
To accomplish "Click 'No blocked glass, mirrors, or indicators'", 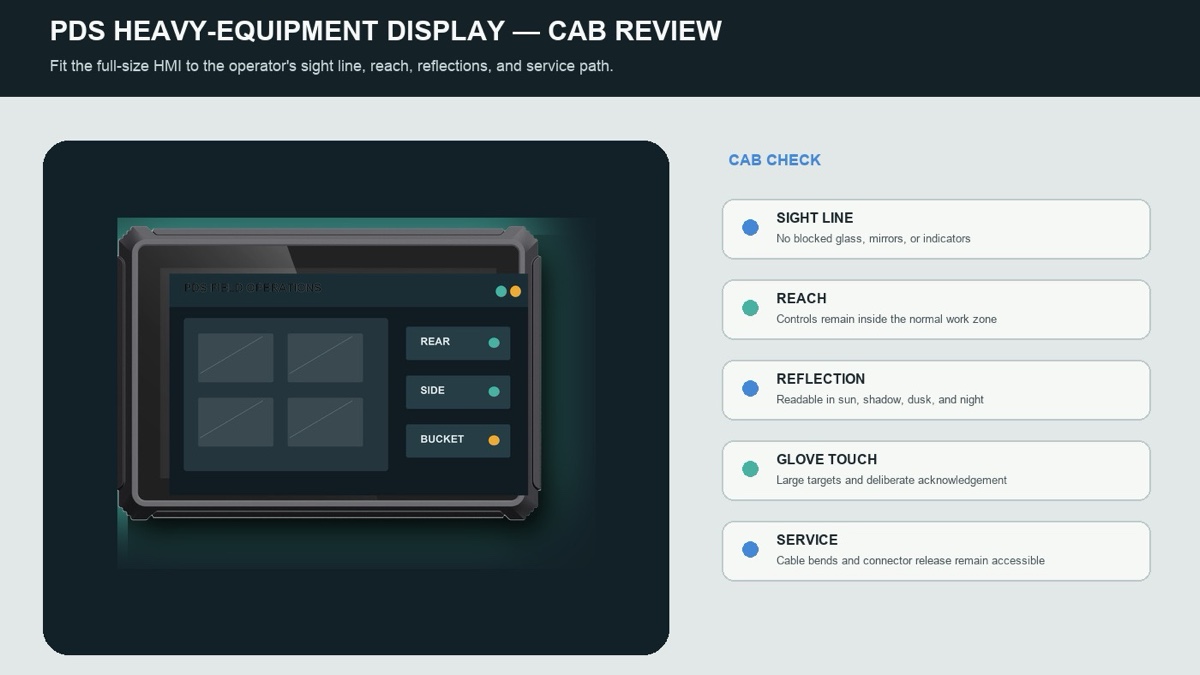I will [873, 239].
